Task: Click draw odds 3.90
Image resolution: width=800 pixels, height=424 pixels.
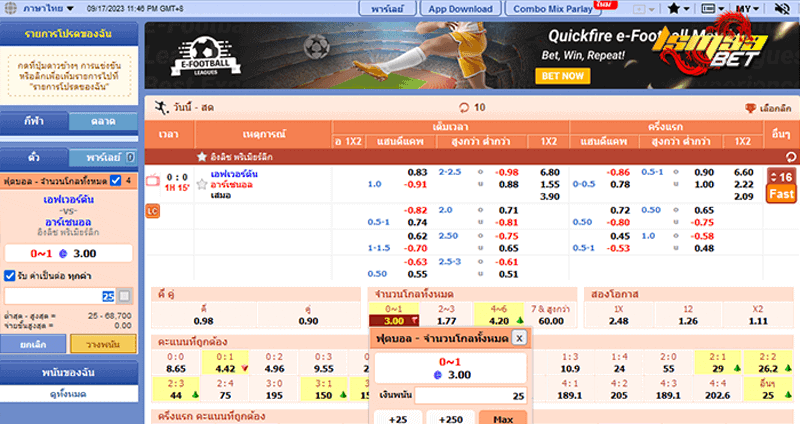Action: (x=549, y=196)
